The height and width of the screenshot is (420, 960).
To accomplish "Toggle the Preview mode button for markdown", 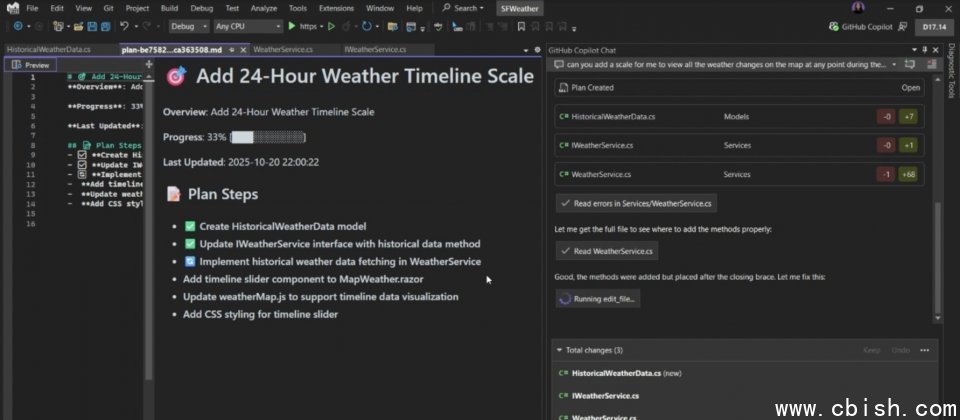I will coord(28,64).
